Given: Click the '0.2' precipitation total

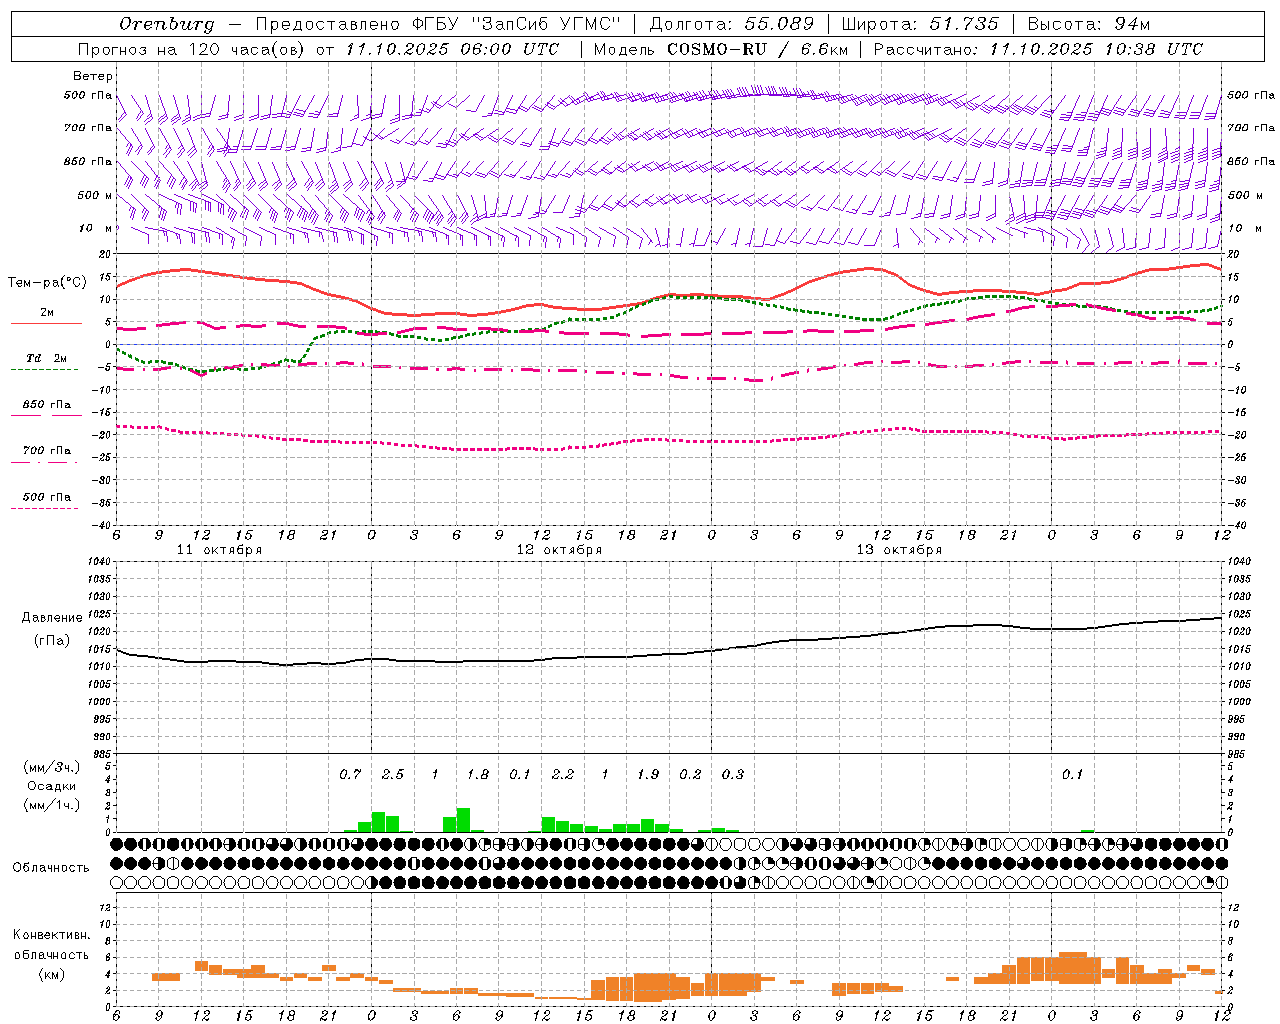Looking at the screenshot, I should [690, 774].
